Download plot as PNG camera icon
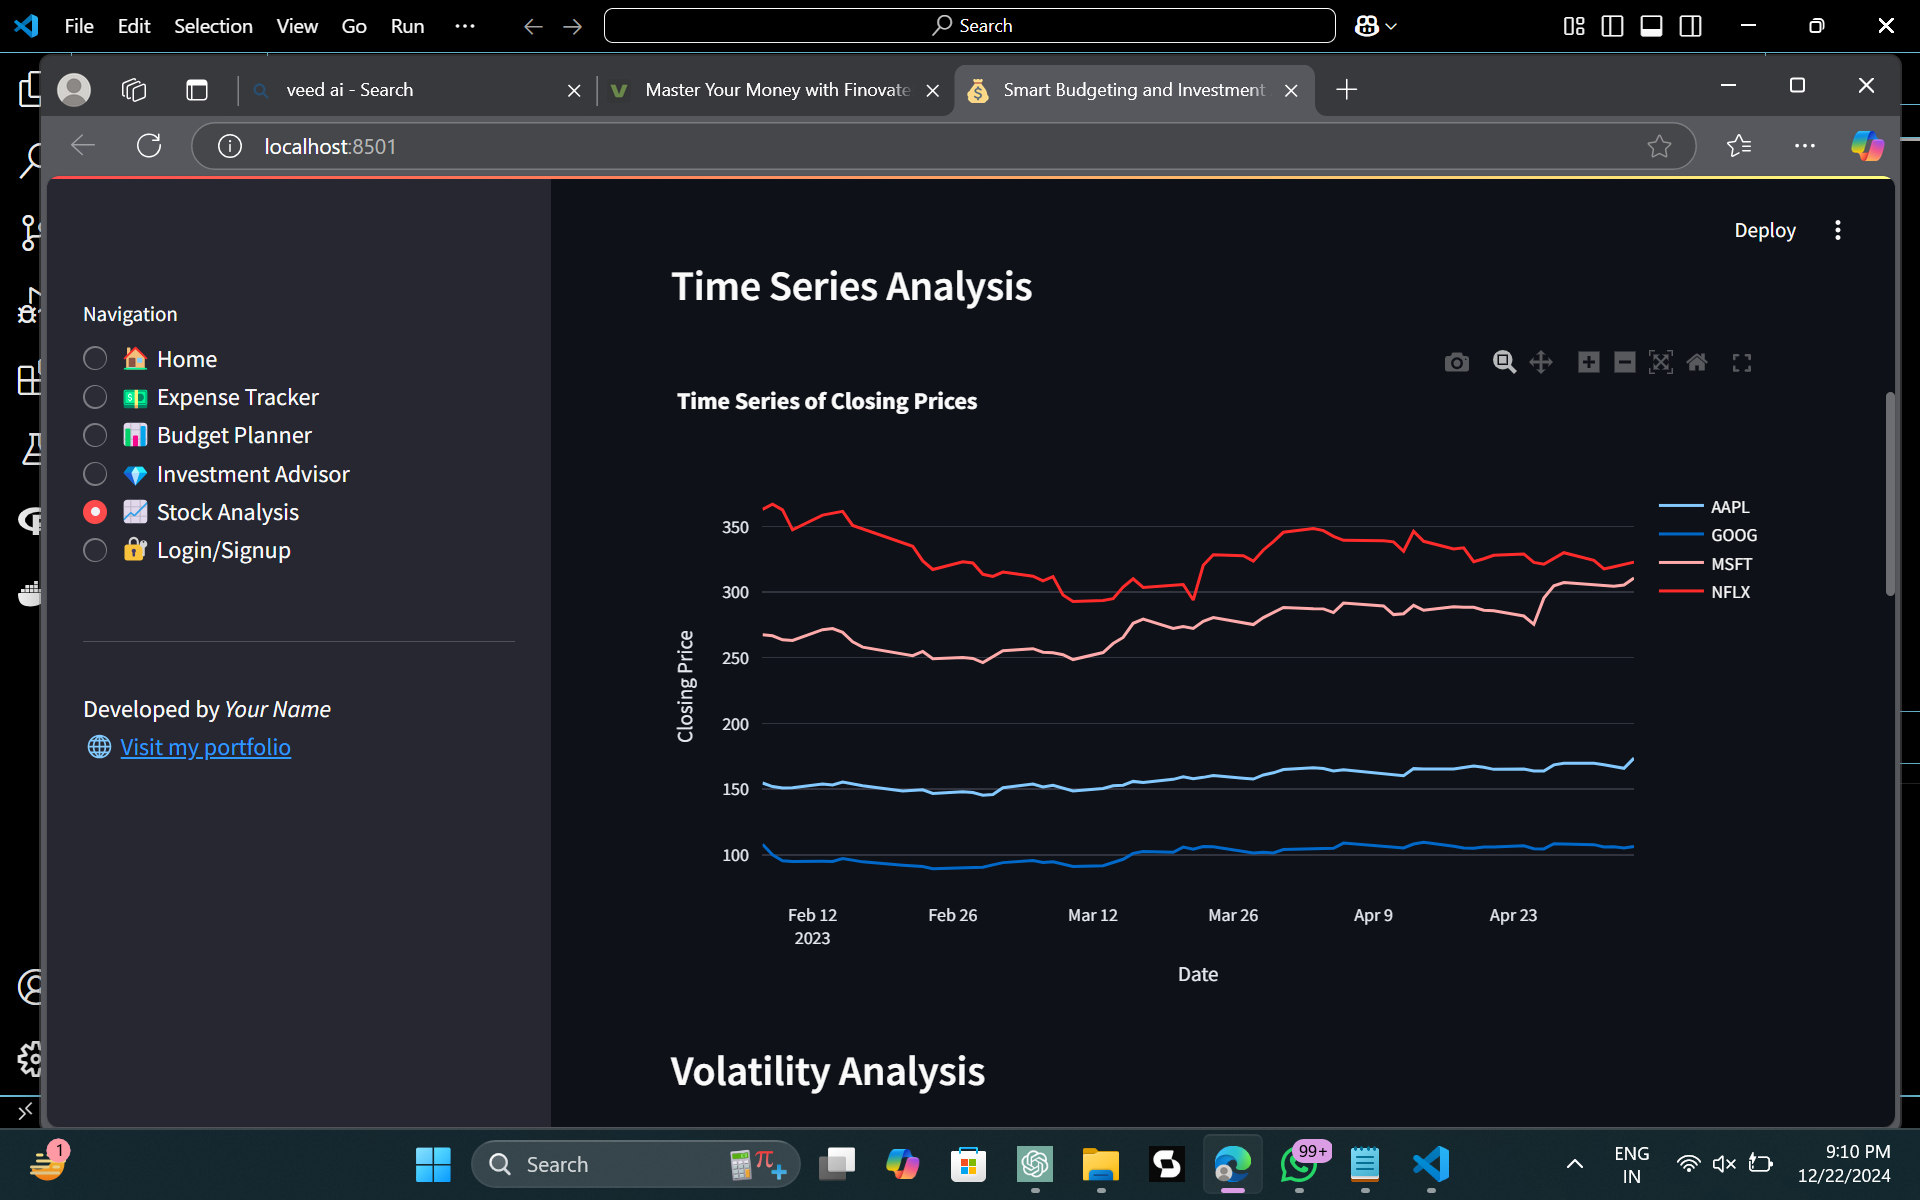1920x1200 pixels. (1457, 362)
